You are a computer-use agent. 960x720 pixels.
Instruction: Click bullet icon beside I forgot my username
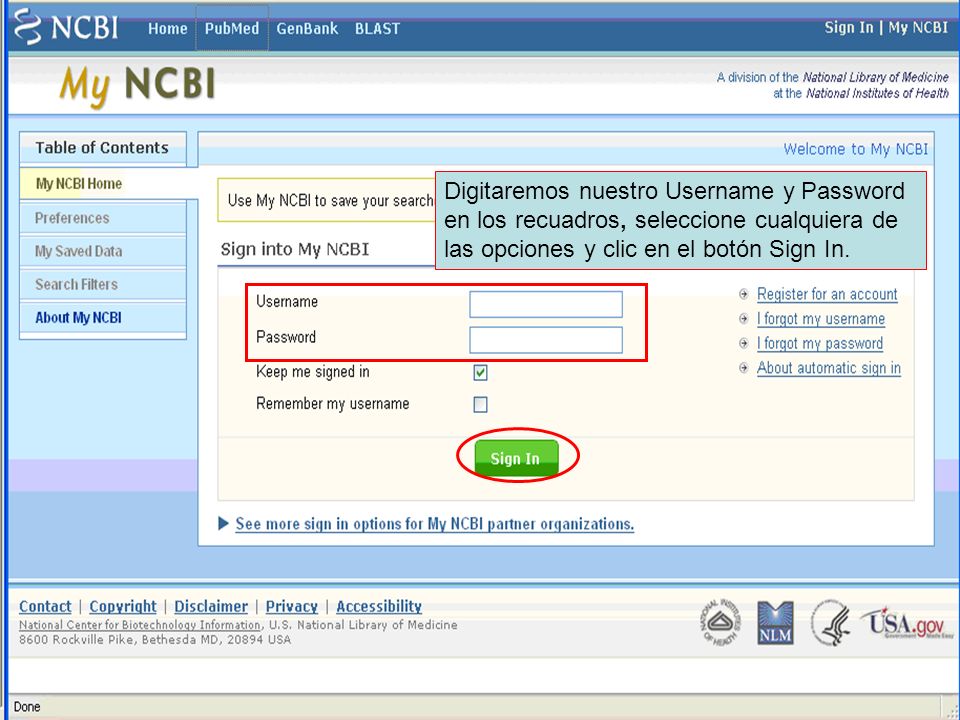pos(744,319)
